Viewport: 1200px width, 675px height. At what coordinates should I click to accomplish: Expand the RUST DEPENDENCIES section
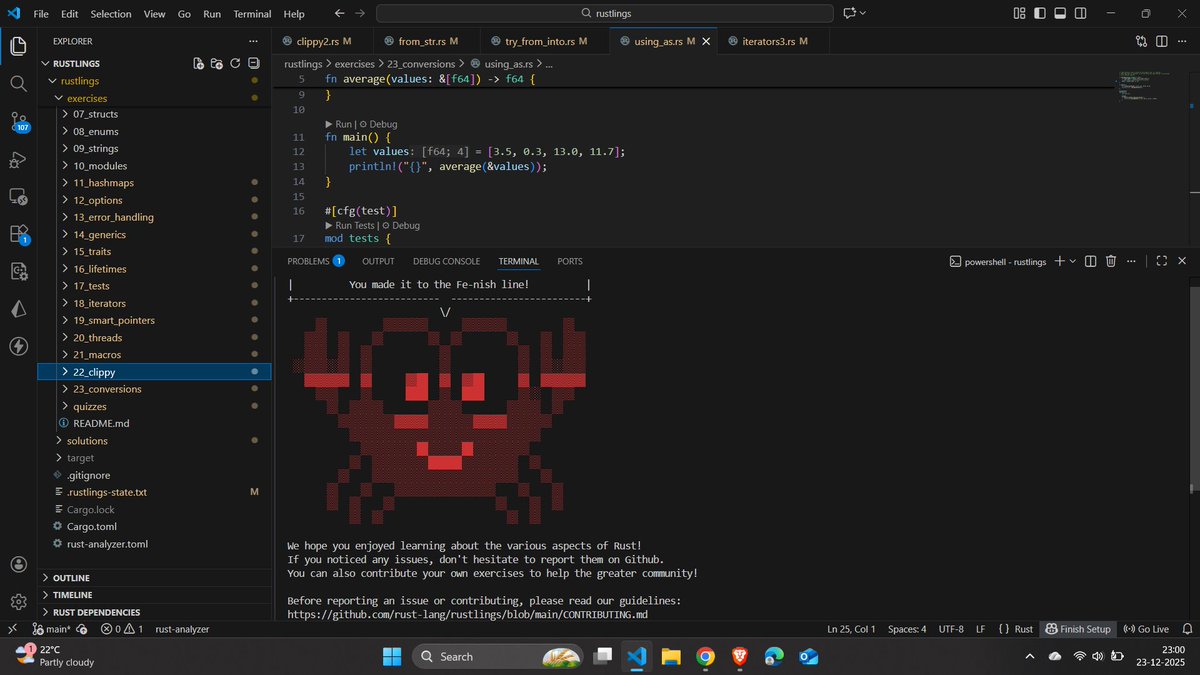point(154,612)
